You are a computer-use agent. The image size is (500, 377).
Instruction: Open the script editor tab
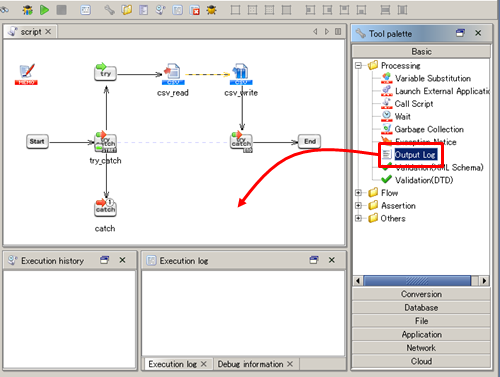point(31,32)
